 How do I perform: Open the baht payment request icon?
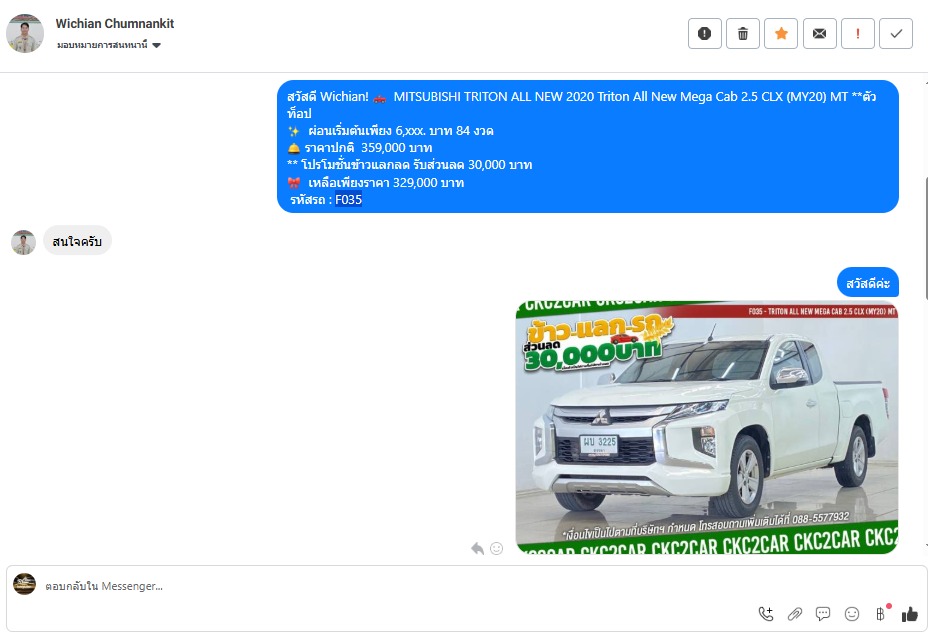tap(881, 614)
